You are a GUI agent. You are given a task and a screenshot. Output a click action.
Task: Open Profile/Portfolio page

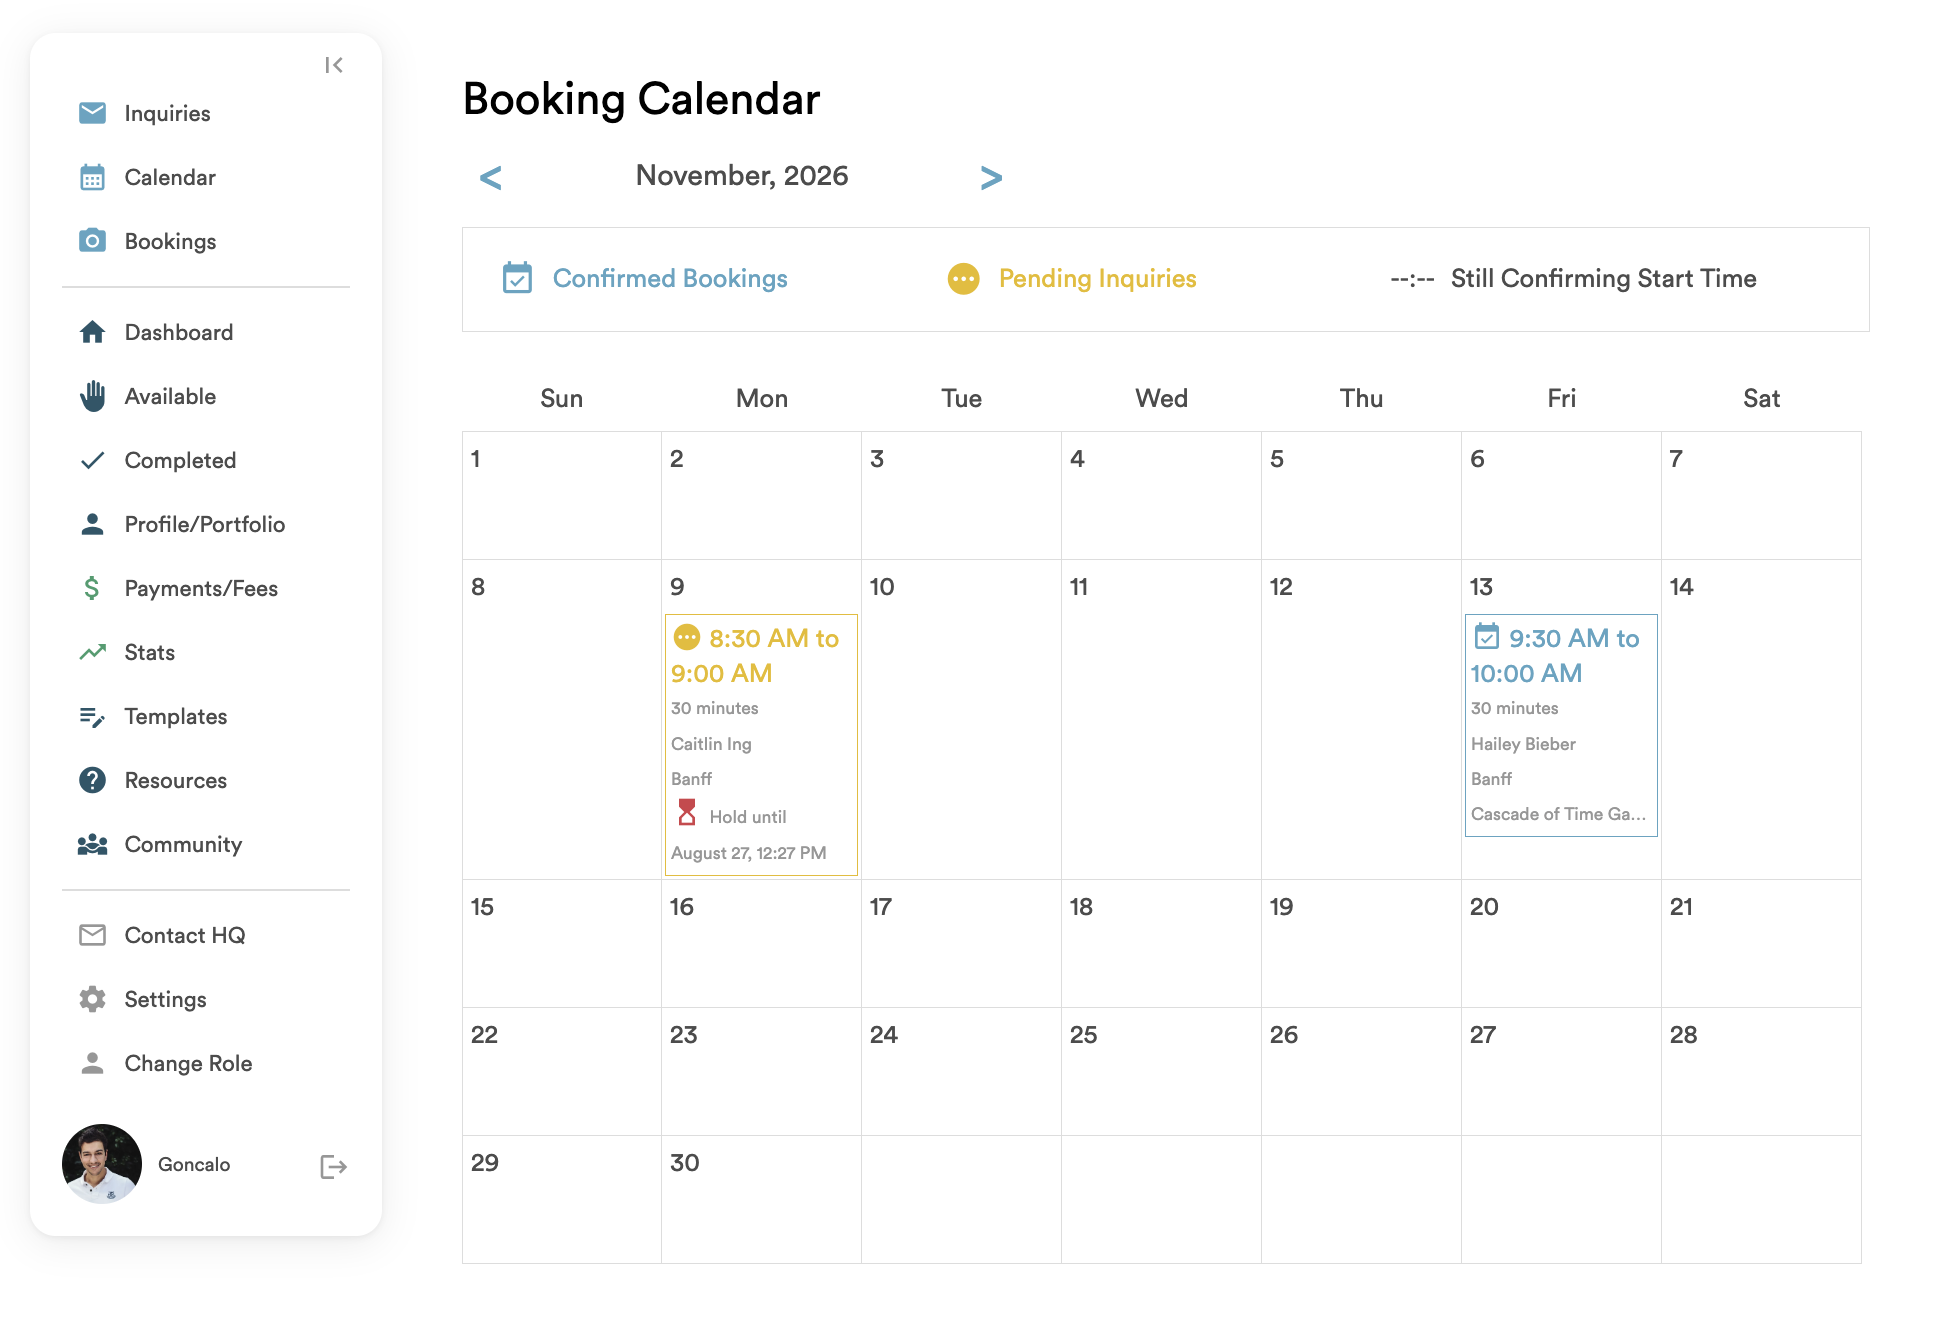click(x=206, y=524)
